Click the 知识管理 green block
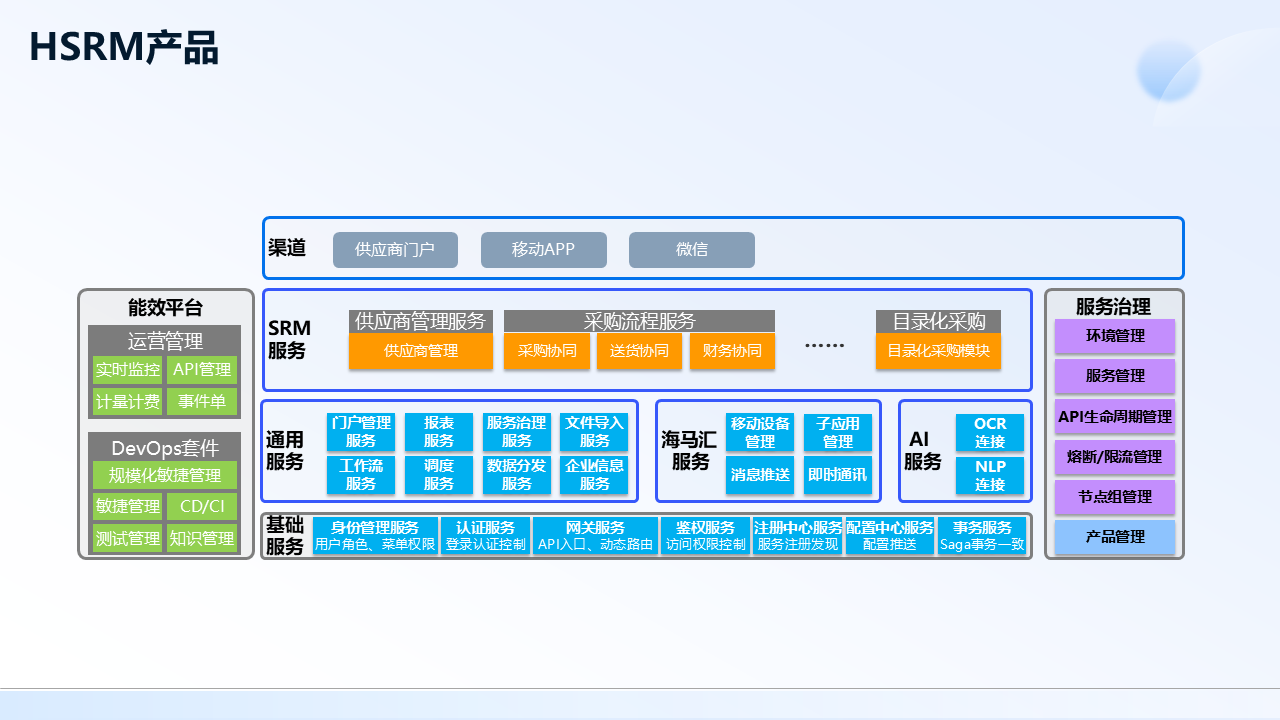 (202, 538)
